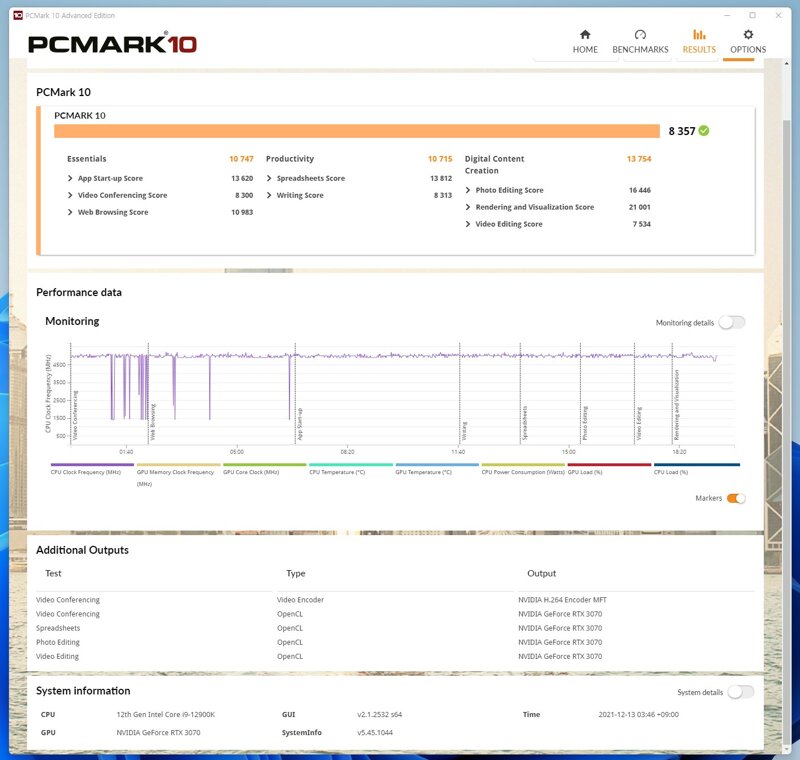Click the Productivity score 10 715
This screenshot has height=760, width=800.
(440, 159)
